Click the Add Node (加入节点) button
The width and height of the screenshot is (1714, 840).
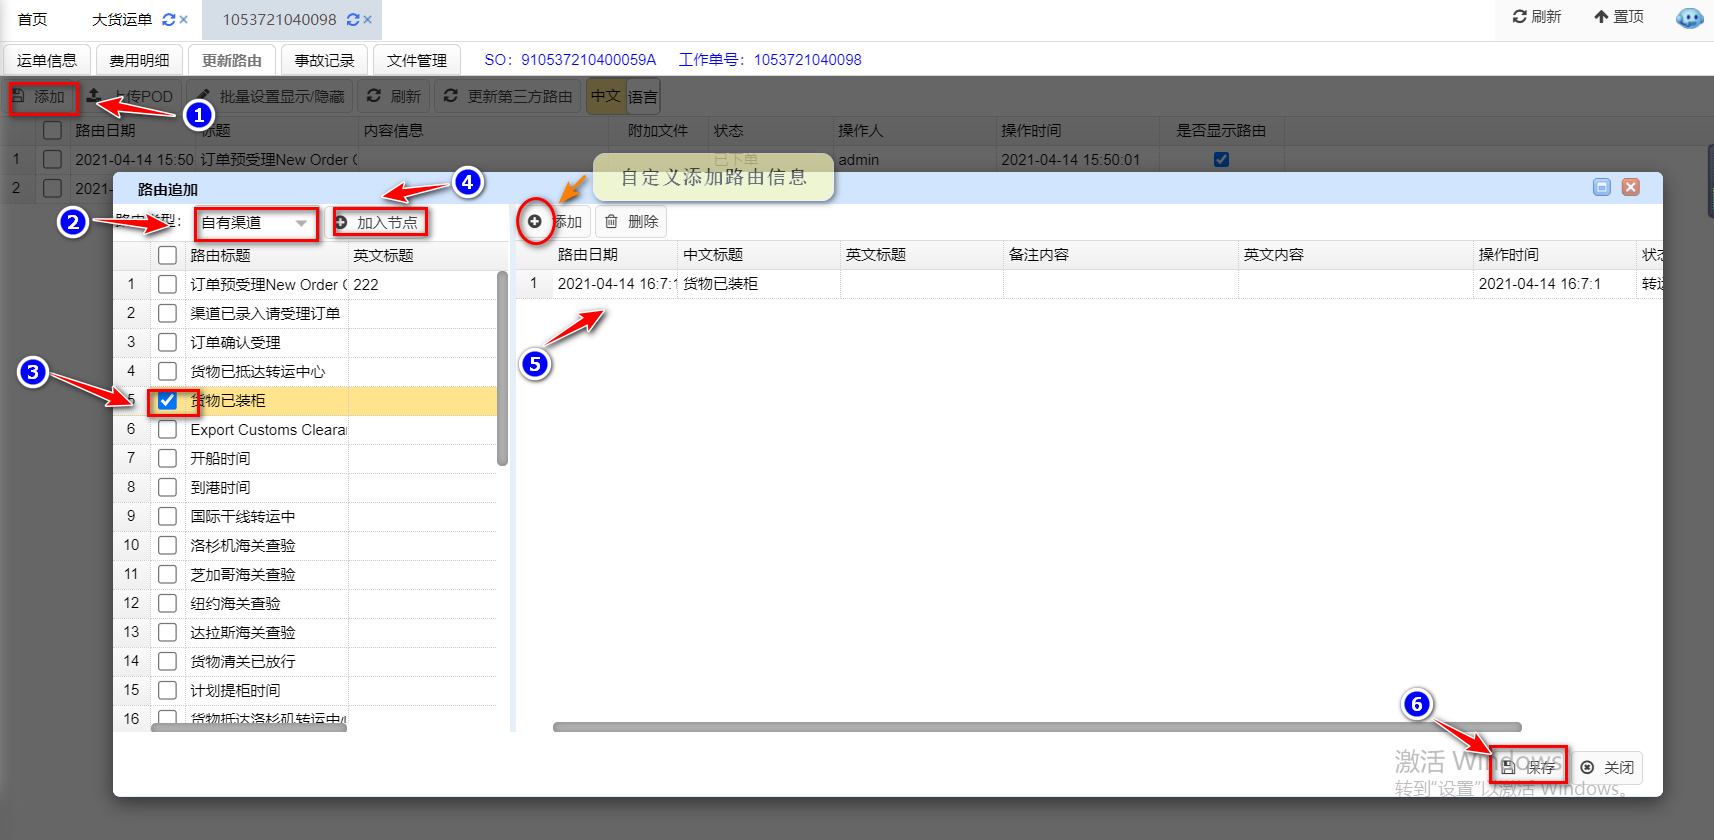[378, 222]
